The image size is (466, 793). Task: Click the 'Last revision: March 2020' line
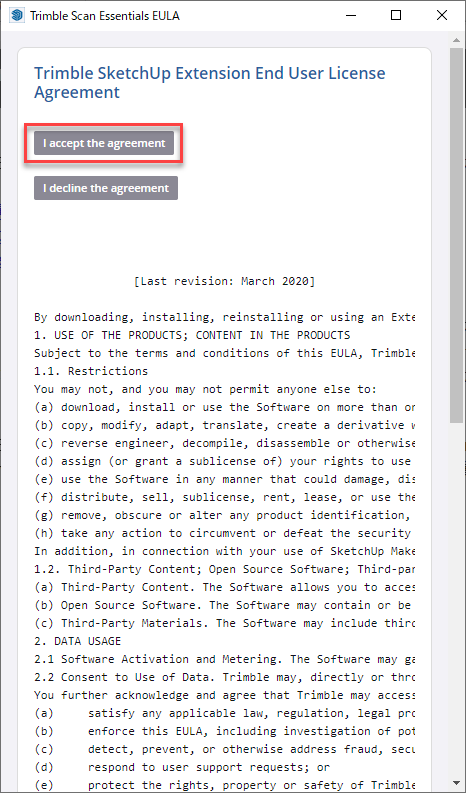(224, 281)
